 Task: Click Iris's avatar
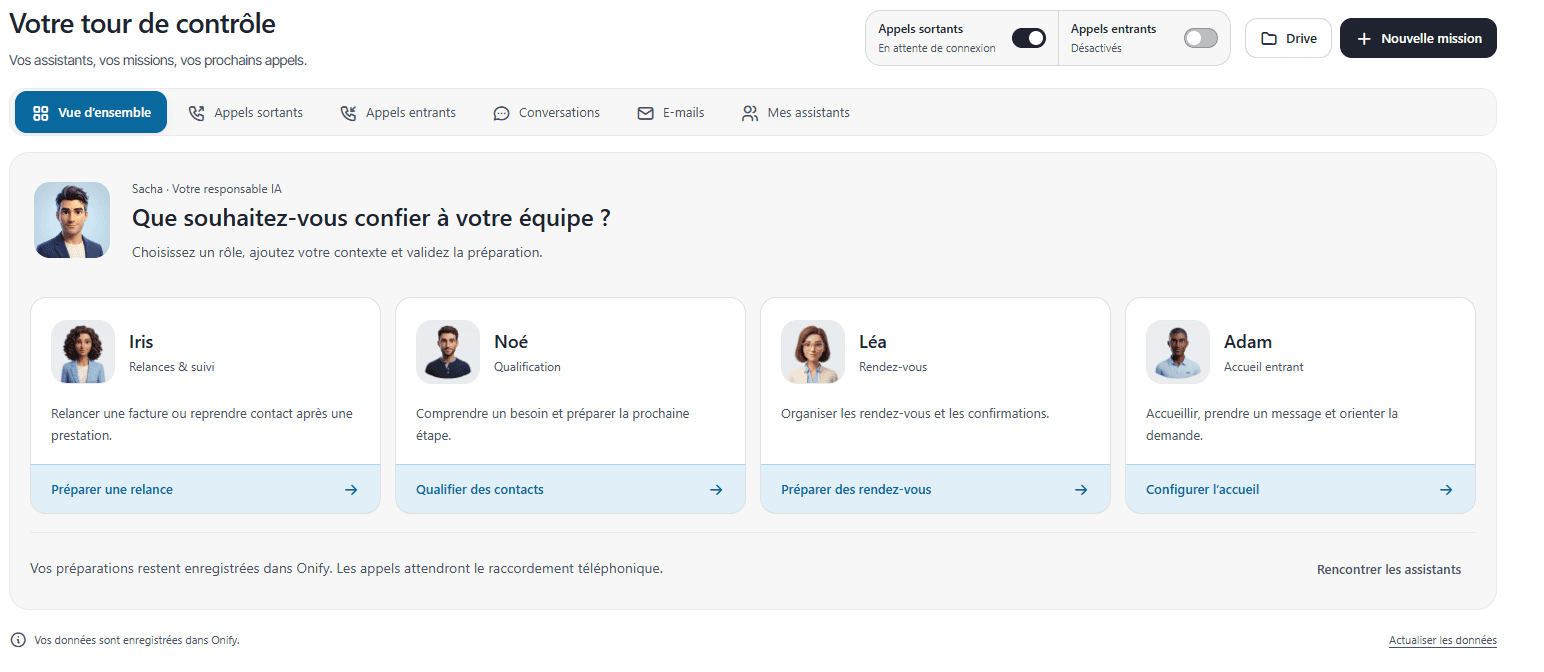click(83, 352)
